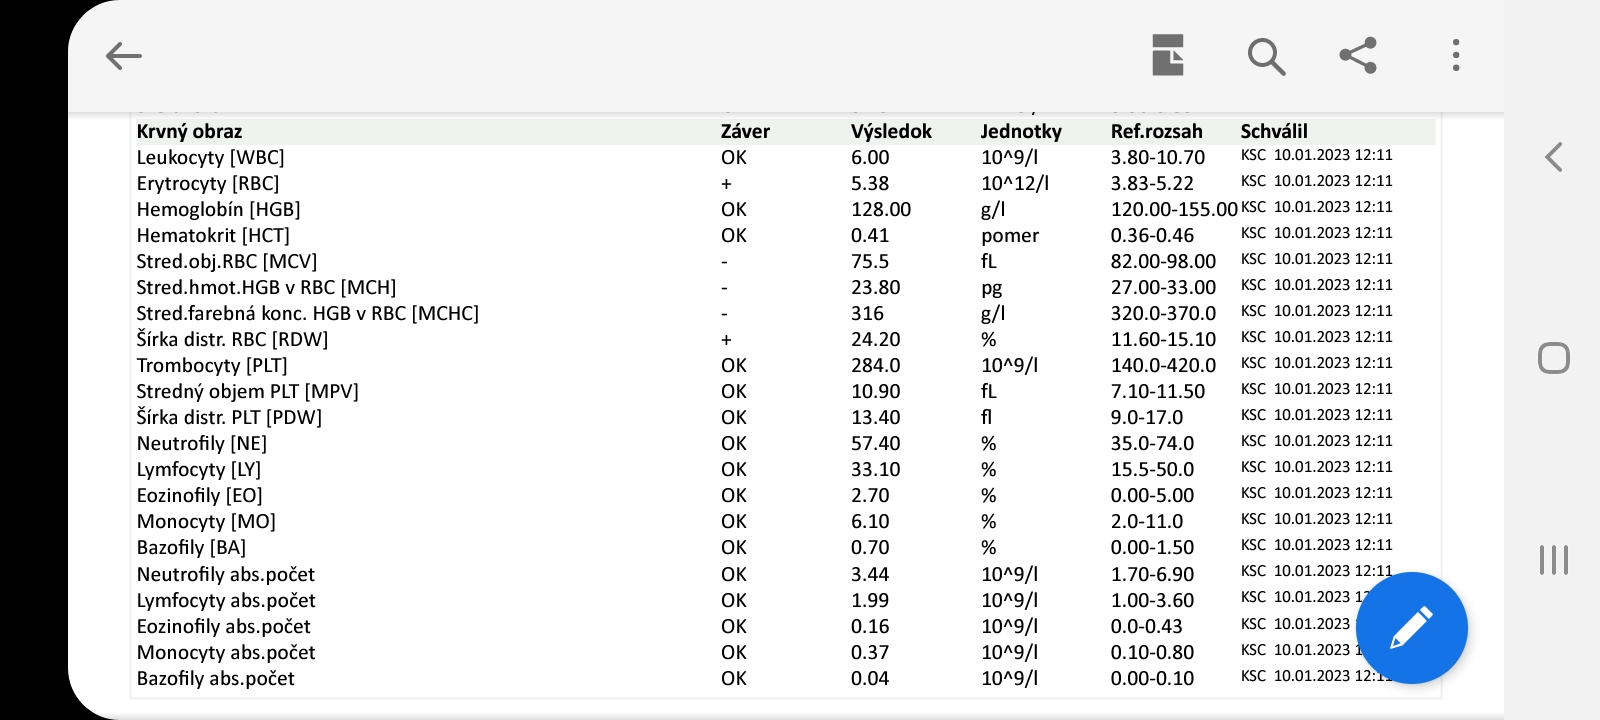This screenshot has height=720, width=1600.
Task: Select the 'Bazofily abs.počet' row label
Action: coord(215,678)
